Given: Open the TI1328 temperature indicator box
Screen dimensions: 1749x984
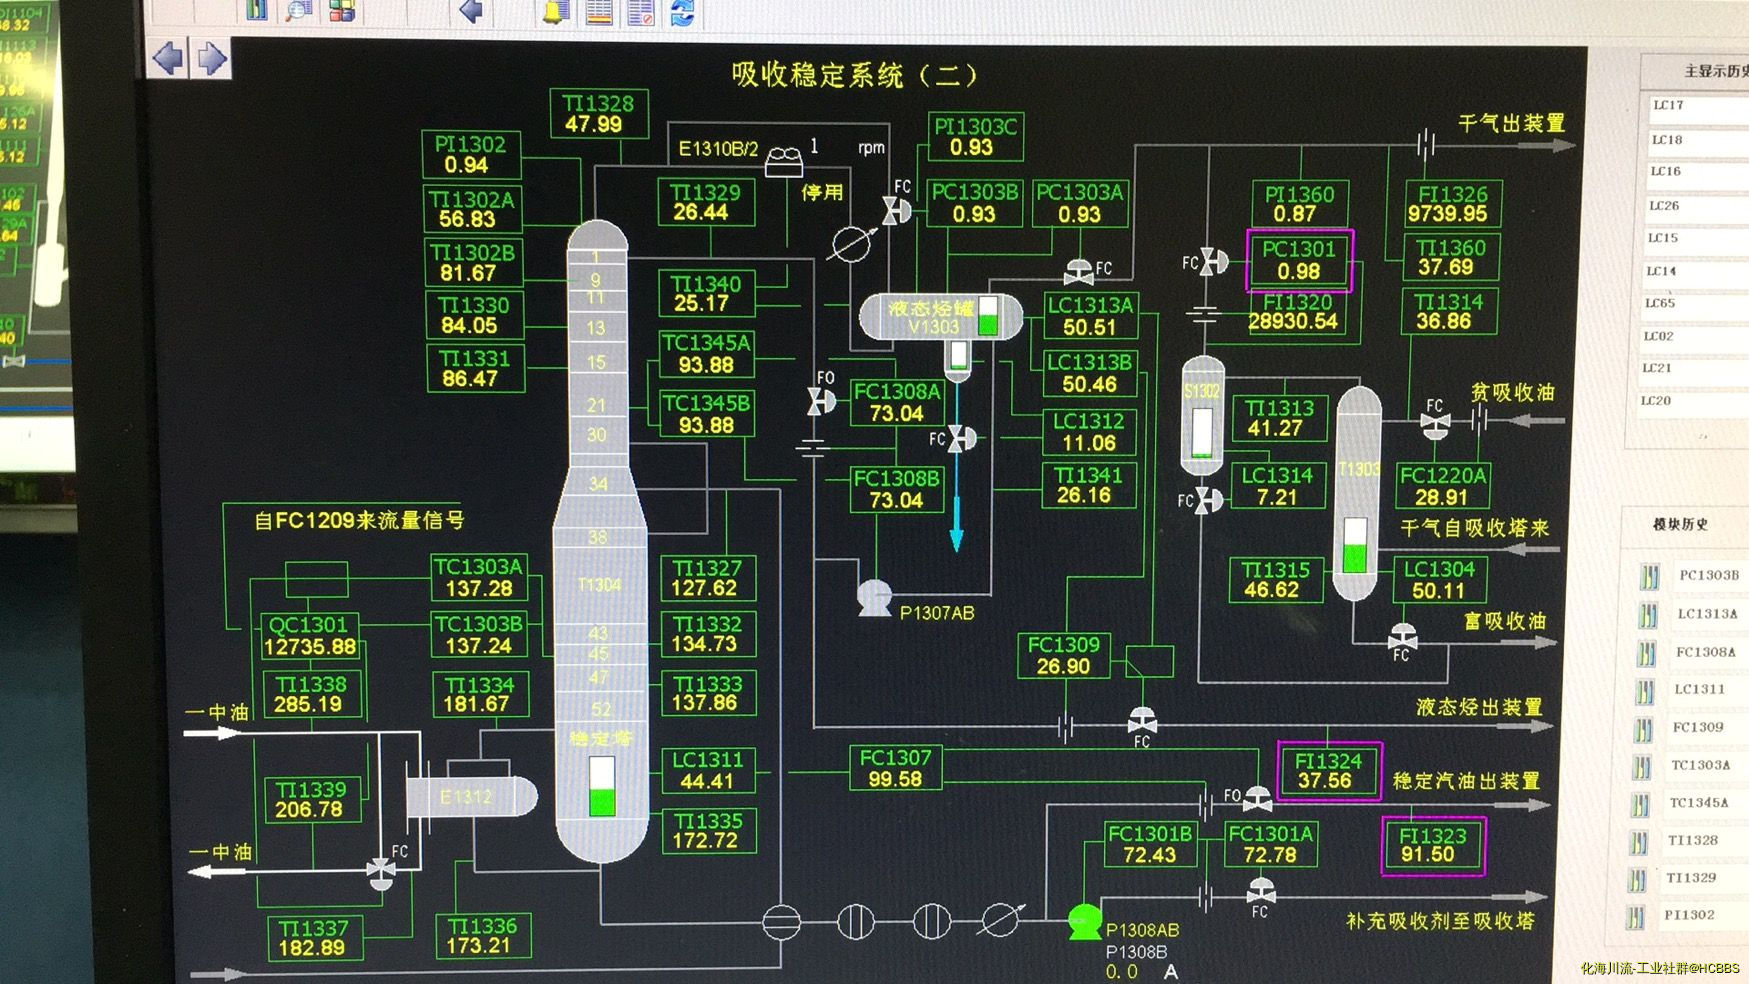Looking at the screenshot, I should tap(598, 113).
